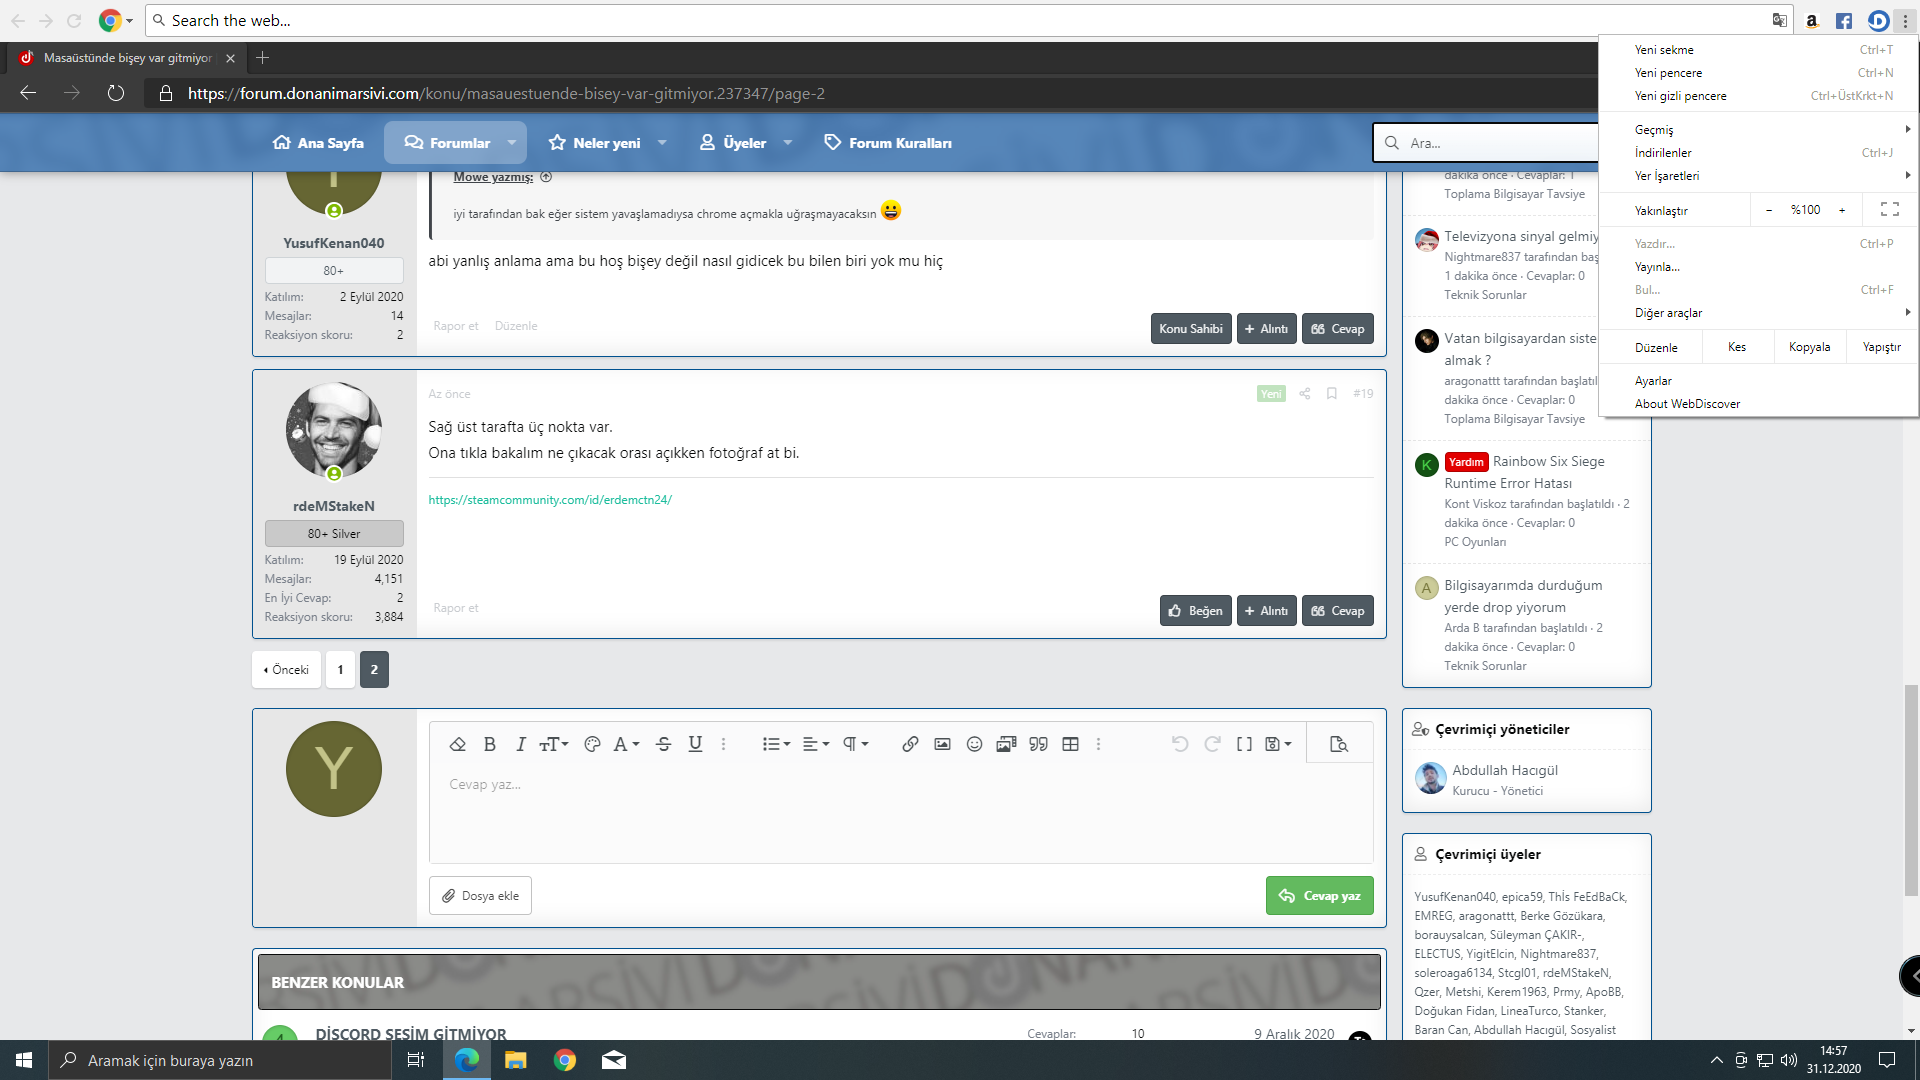Open the text color palette
The height and width of the screenshot is (1080, 1920).
click(x=592, y=744)
